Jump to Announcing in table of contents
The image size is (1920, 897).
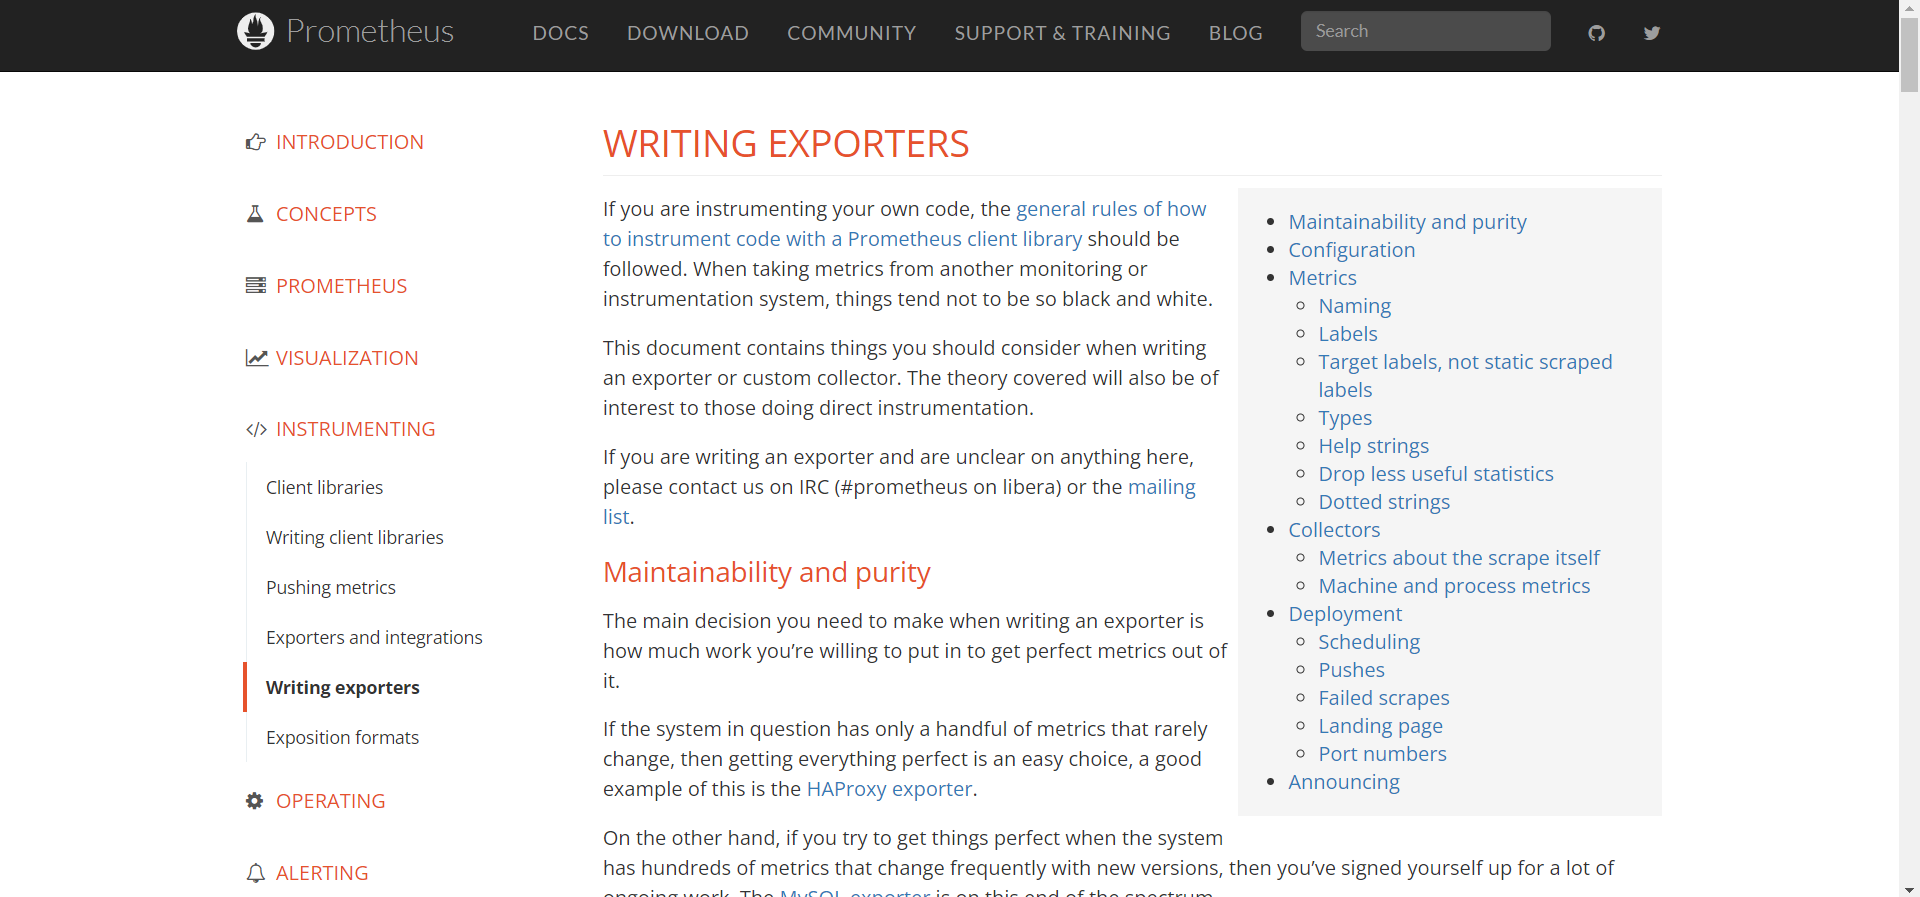click(1345, 782)
